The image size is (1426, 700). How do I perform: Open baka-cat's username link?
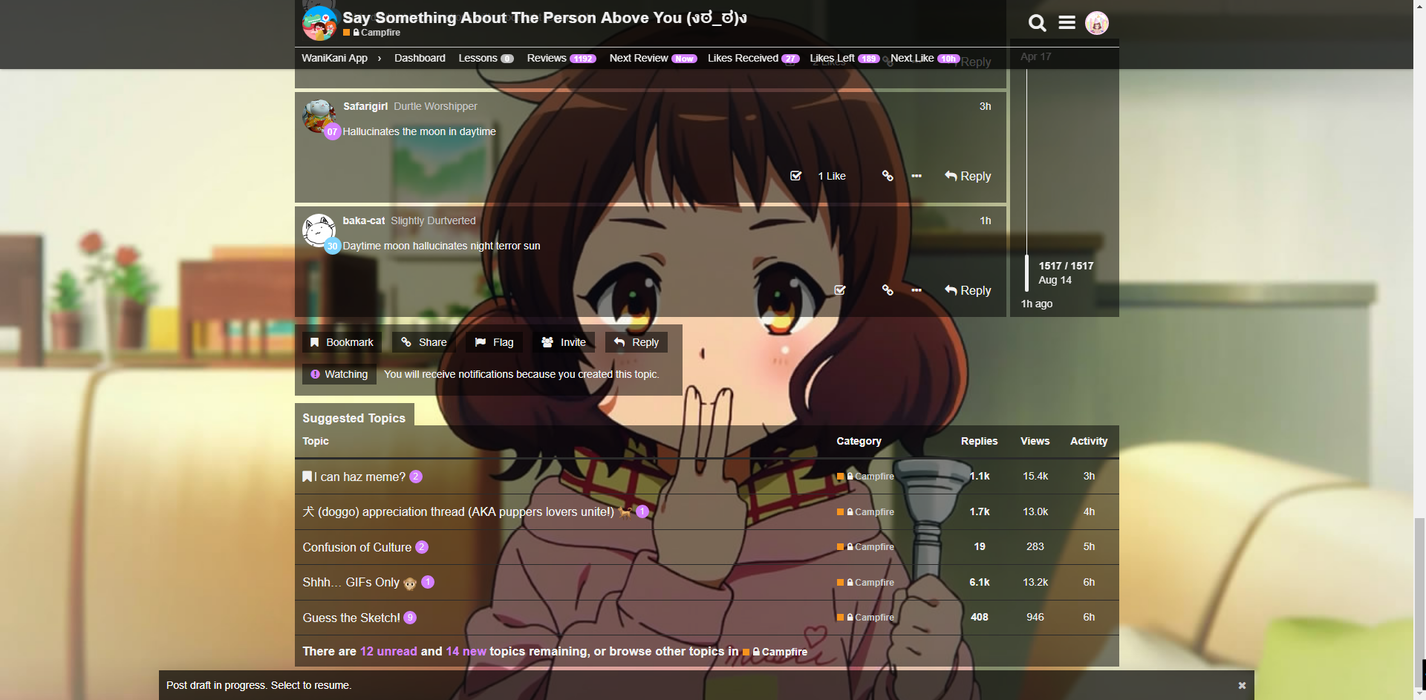tap(364, 221)
